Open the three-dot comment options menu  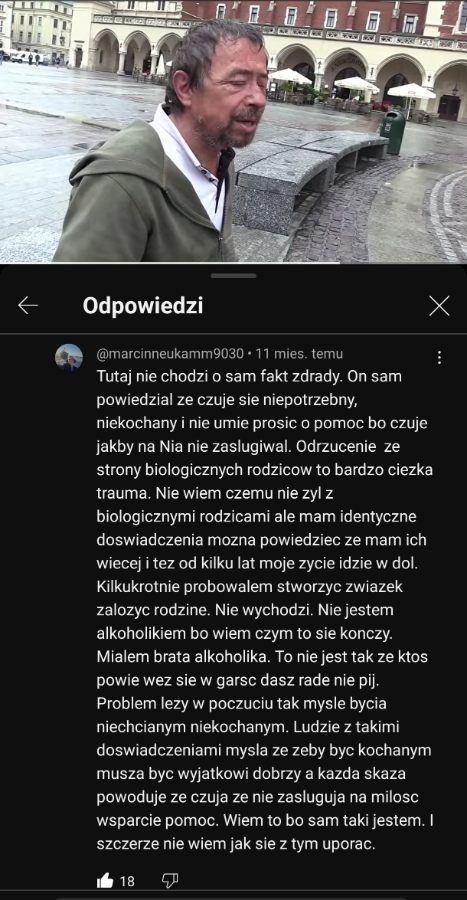[439, 358]
